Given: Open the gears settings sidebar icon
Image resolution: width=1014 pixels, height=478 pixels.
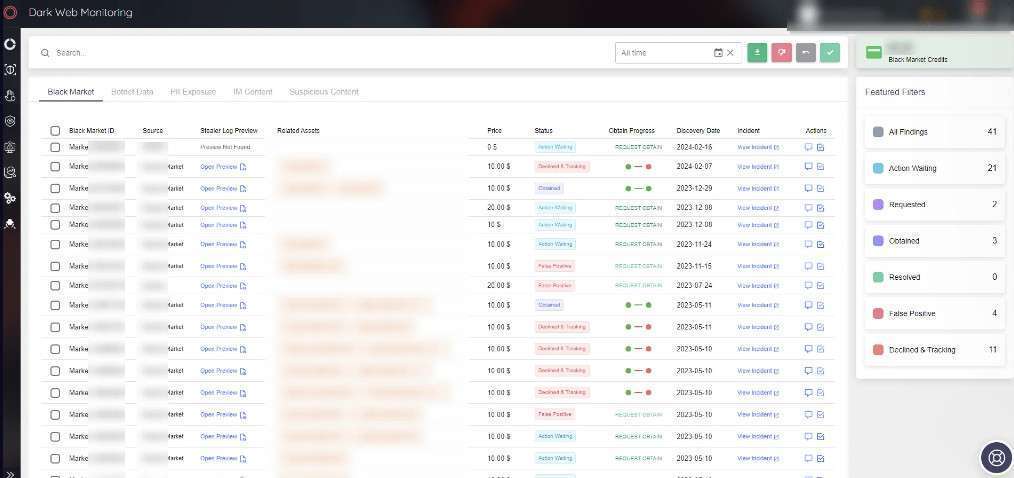Looking at the screenshot, I should [10, 198].
